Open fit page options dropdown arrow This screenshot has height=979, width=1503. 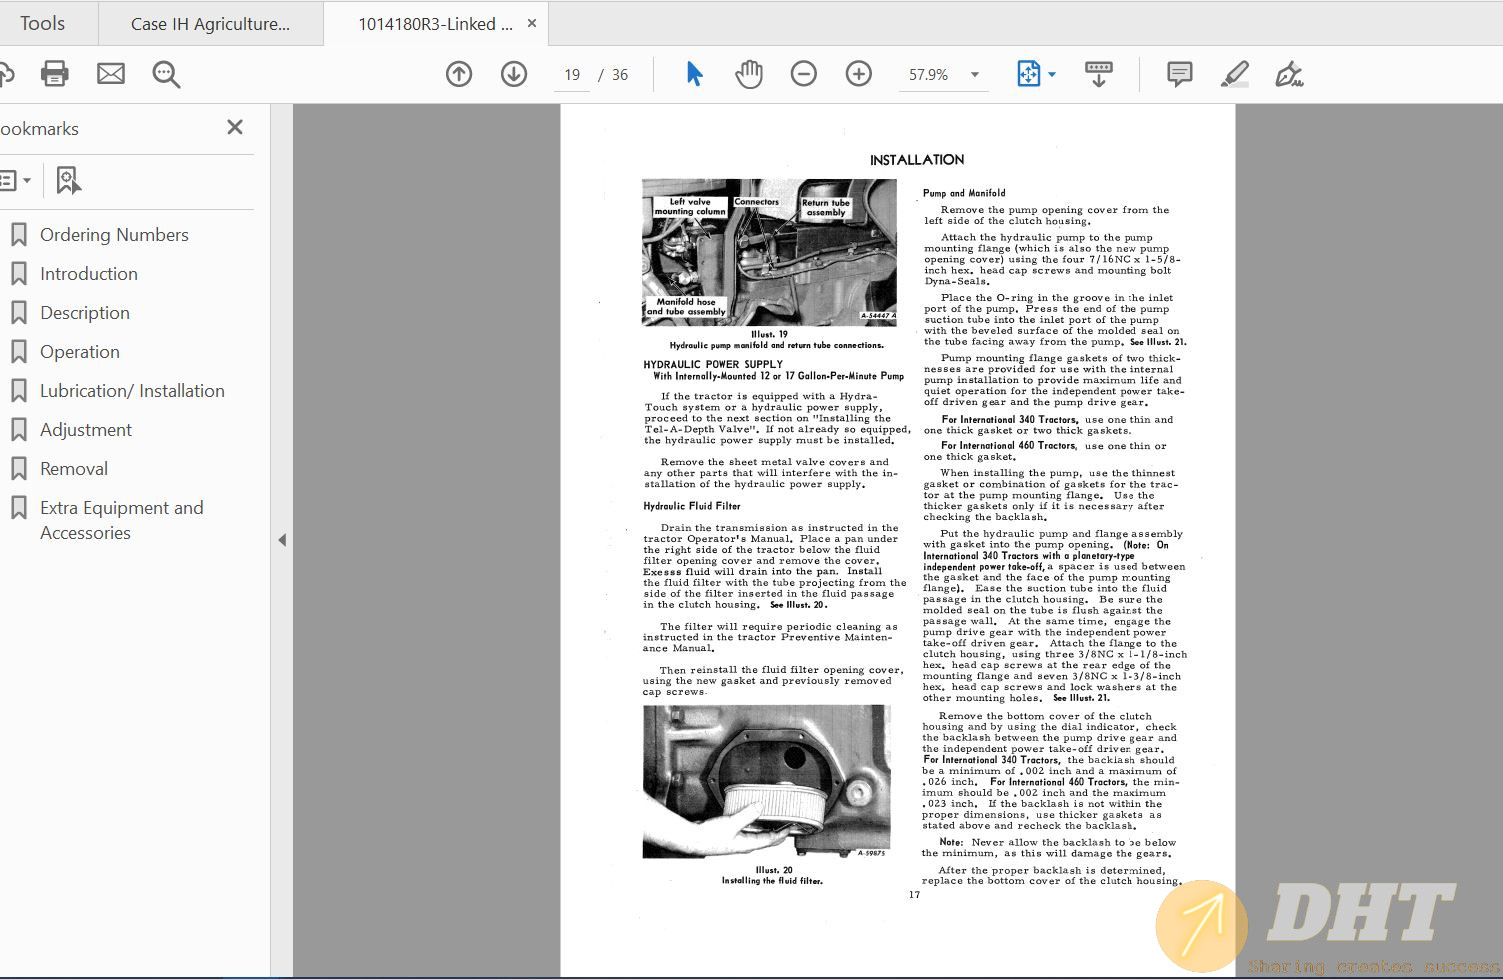1052,74
